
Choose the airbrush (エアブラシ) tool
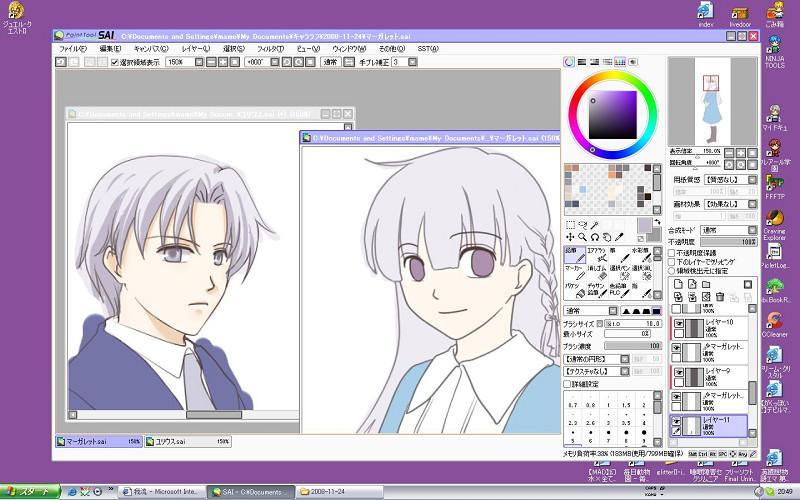(596, 255)
